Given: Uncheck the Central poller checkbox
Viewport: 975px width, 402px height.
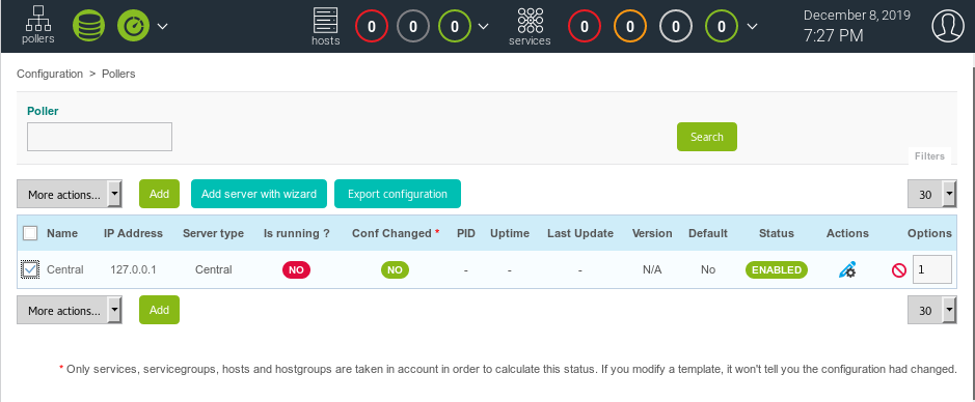Looking at the screenshot, I should tap(30, 269).
